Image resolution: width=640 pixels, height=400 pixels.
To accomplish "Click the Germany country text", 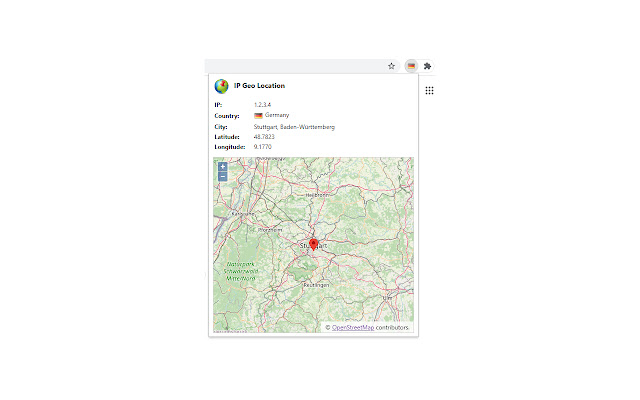I will [x=277, y=115].
